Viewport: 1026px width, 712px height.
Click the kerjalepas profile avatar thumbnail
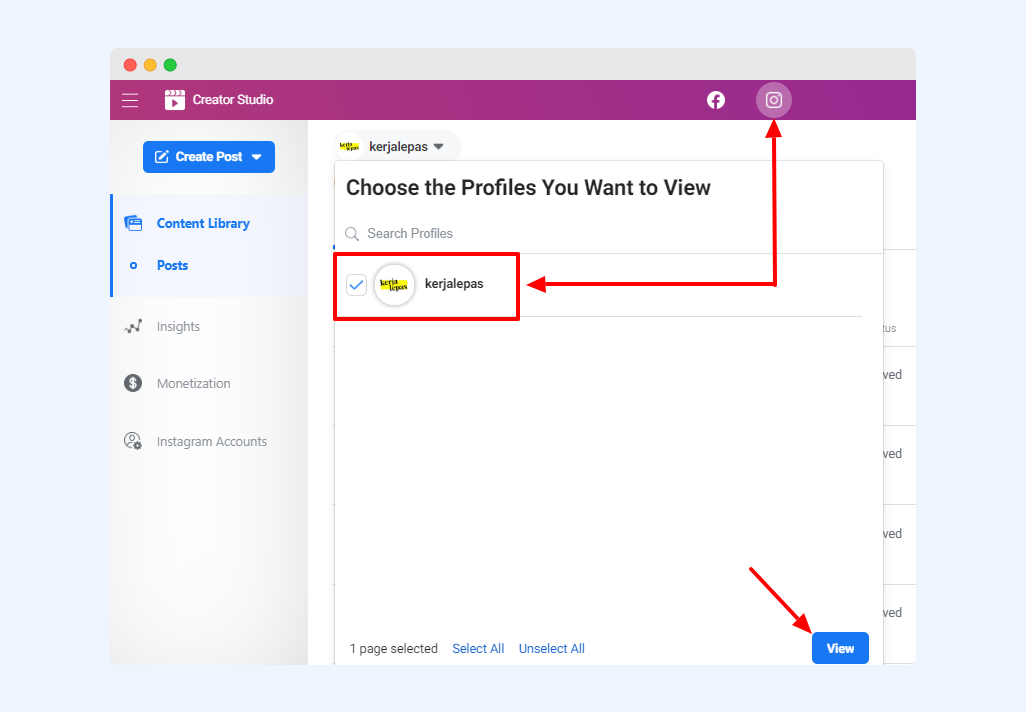[394, 285]
